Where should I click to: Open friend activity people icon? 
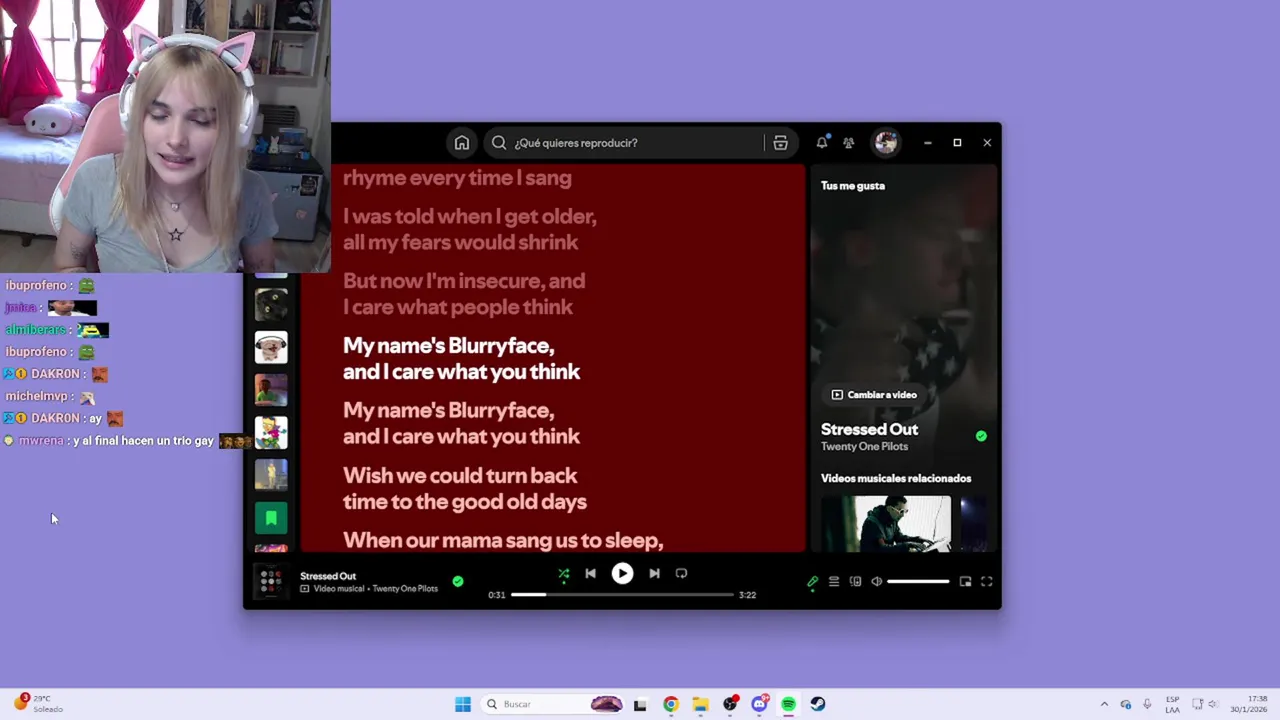849,143
